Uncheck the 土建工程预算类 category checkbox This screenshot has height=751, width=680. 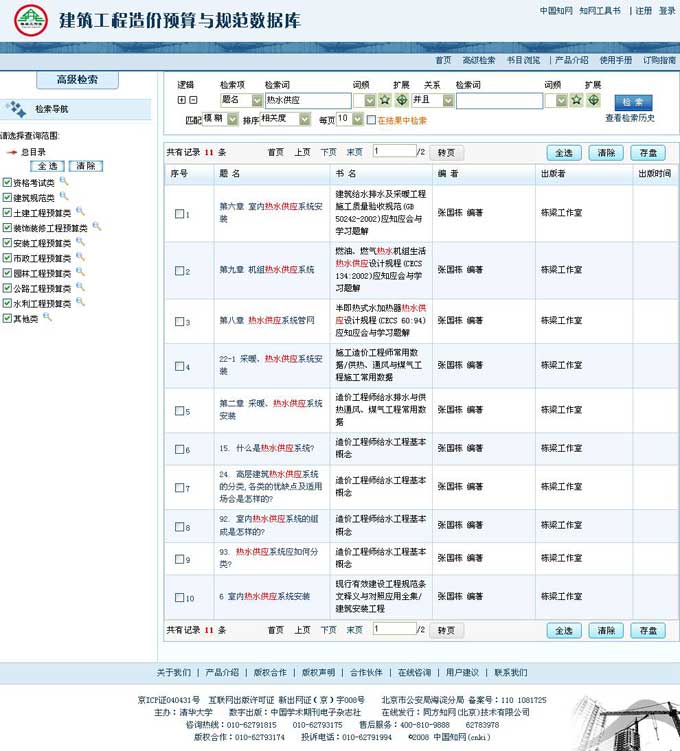(7, 213)
